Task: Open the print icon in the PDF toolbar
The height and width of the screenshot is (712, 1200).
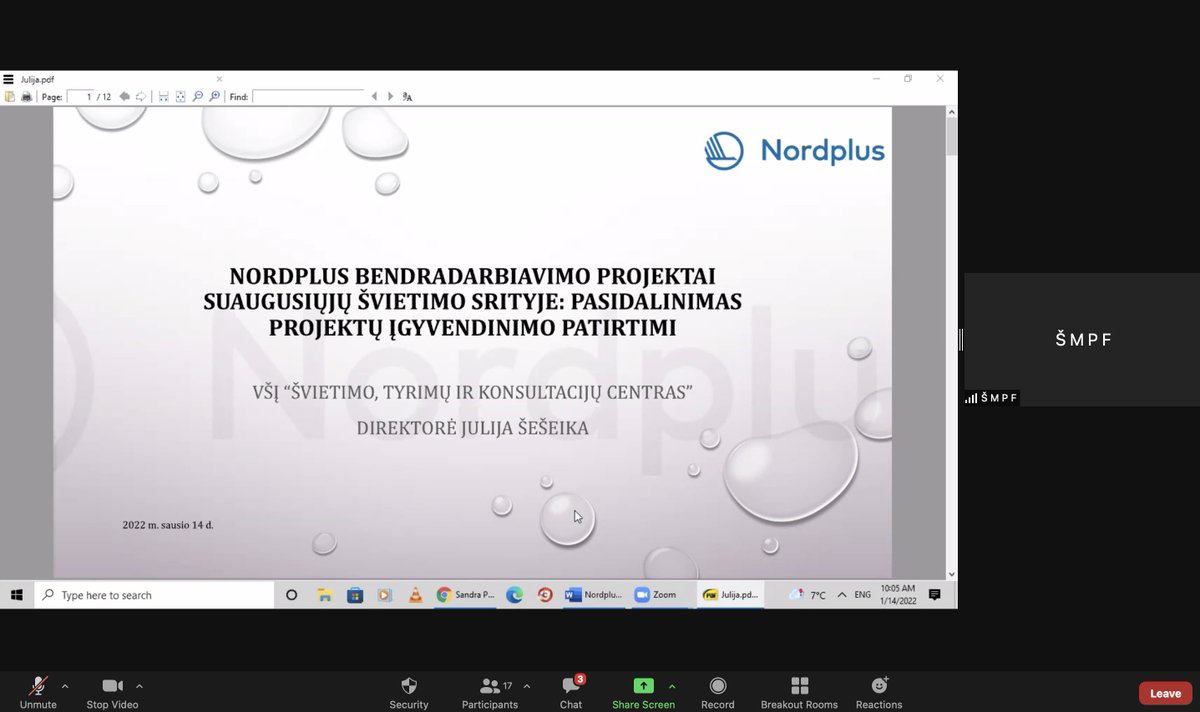Action: point(27,96)
